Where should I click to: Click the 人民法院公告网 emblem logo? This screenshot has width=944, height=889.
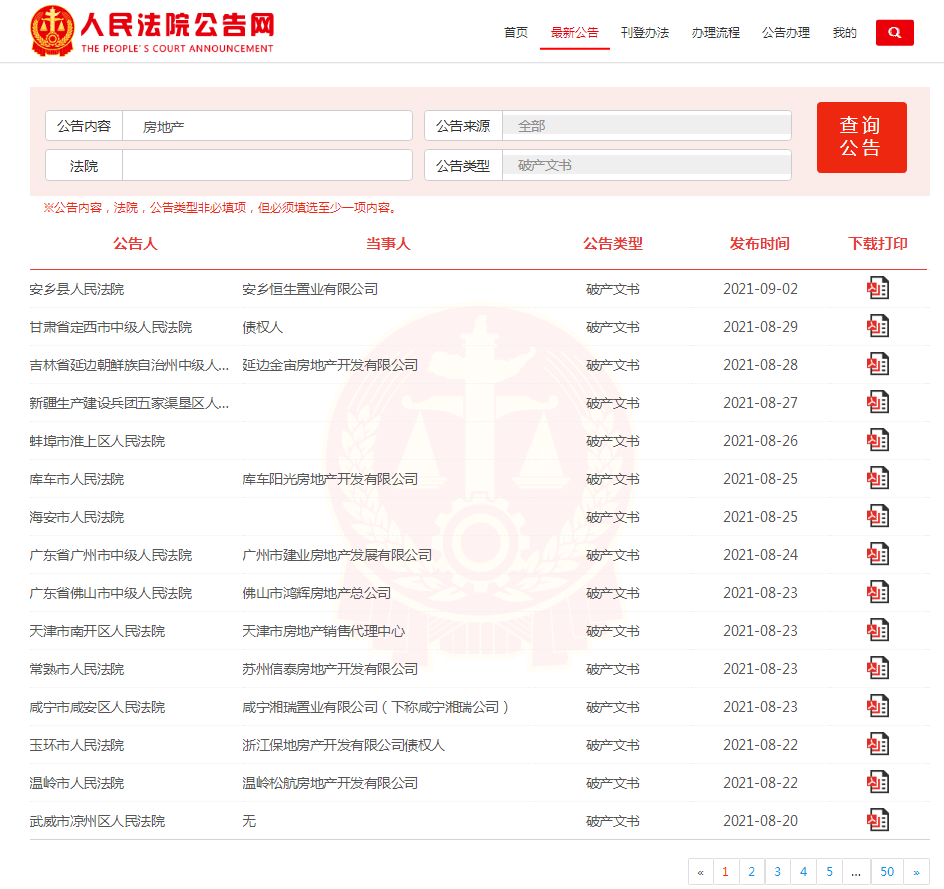[51, 31]
